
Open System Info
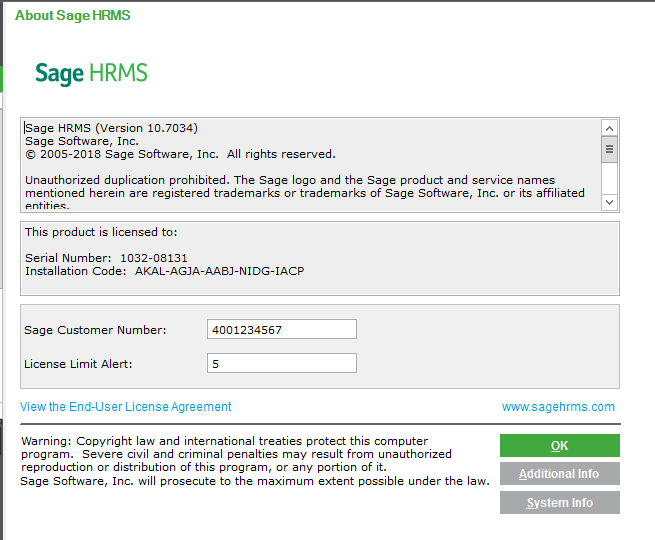559,503
